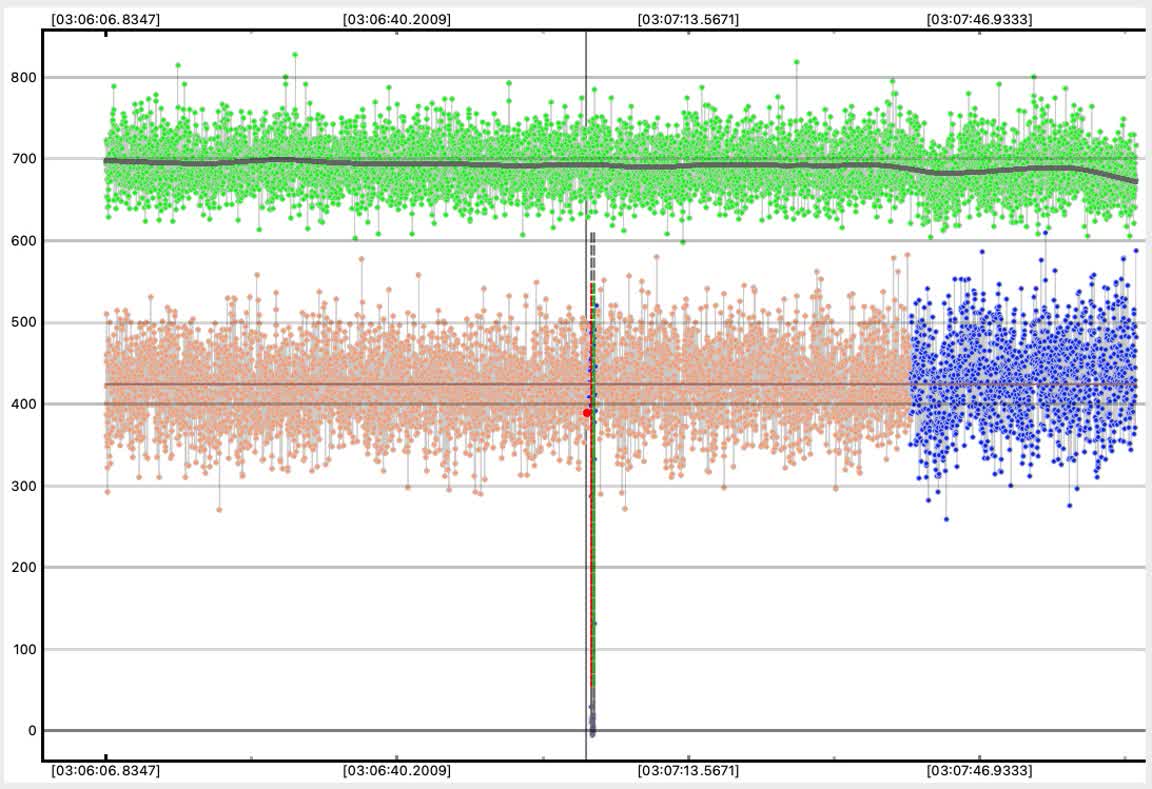Click the 100 label on the Y axis

[23, 649]
